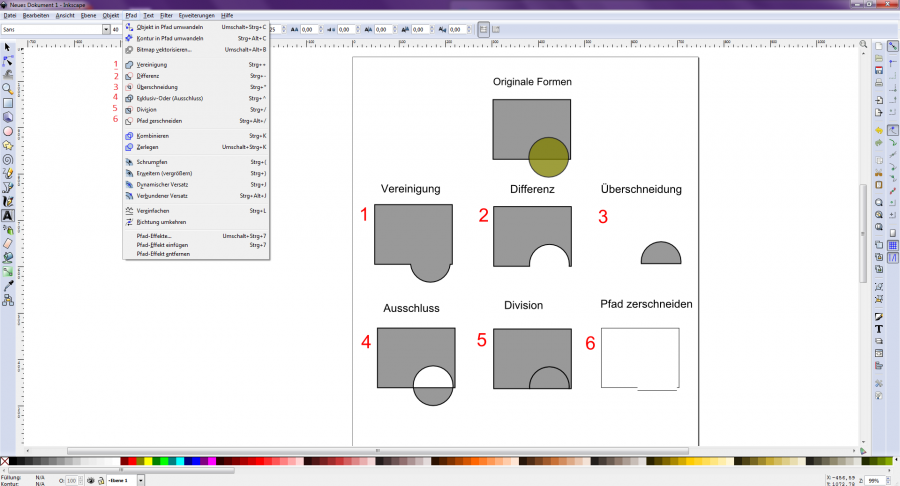Pick the yellow color swatch in palette
The width and height of the screenshot is (900, 486).
tap(148, 461)
